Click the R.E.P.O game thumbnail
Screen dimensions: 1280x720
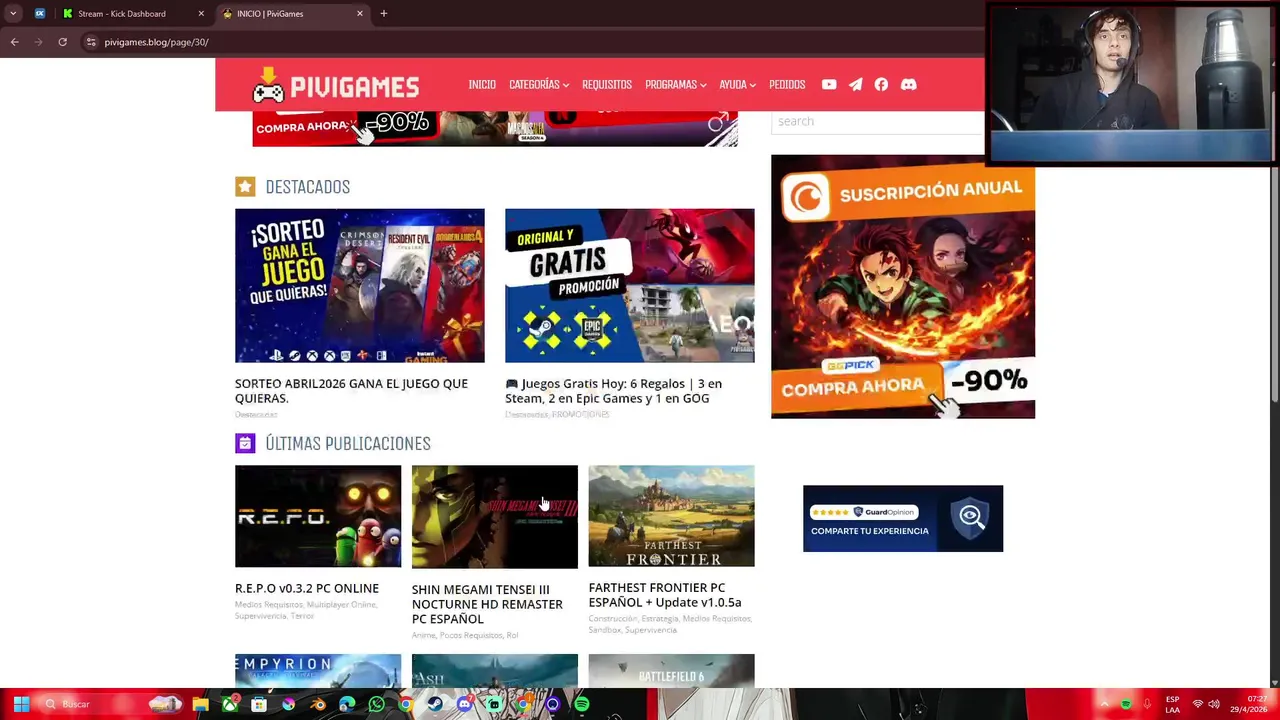click(318, 516)
